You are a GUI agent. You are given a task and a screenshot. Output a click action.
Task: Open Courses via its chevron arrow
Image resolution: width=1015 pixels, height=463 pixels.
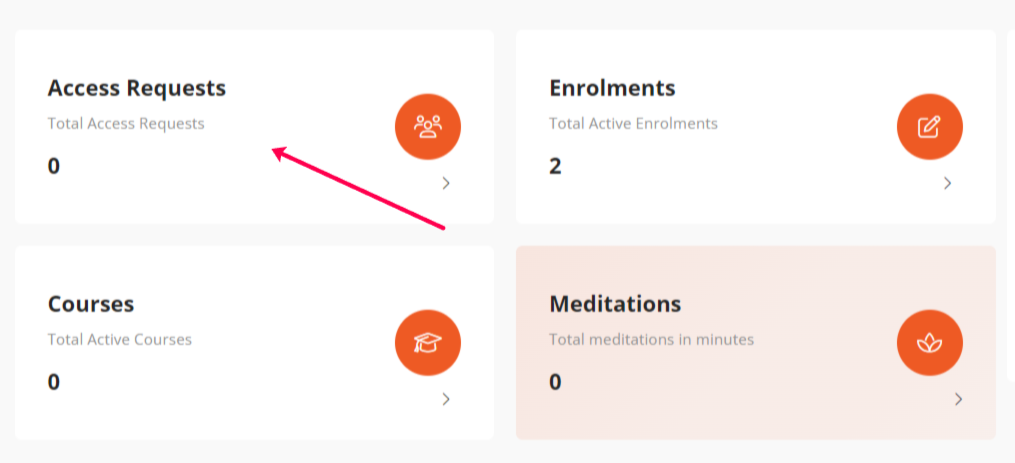[x=446, y=399]
